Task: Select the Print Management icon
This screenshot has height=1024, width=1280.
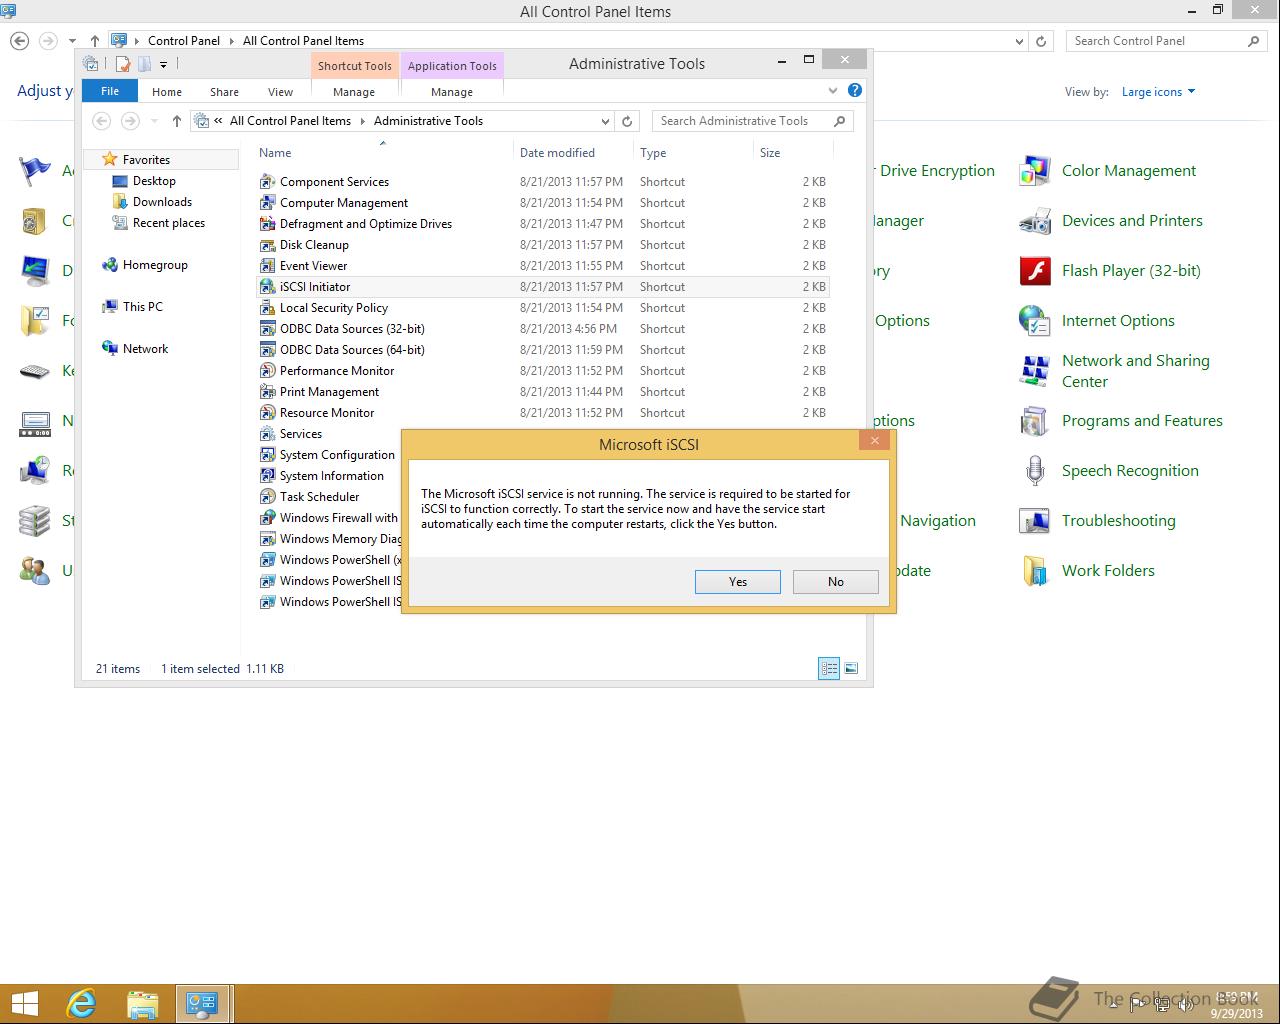Action: pyautogui.click(x=267, y=392)
